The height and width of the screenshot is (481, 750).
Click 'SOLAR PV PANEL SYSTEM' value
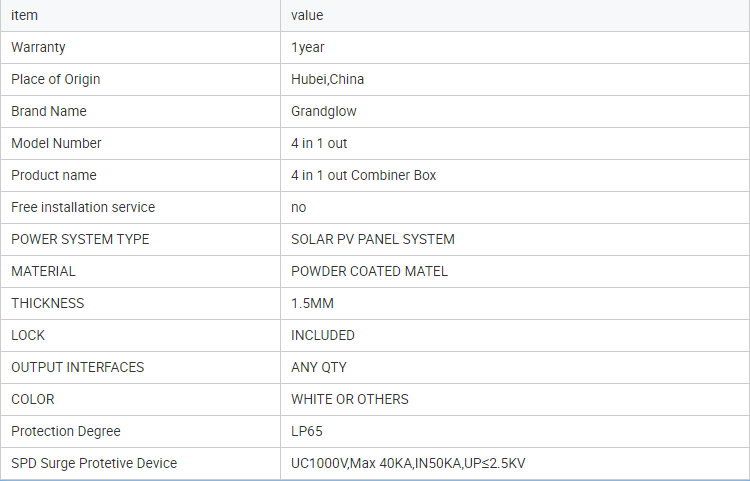(373, 240)
